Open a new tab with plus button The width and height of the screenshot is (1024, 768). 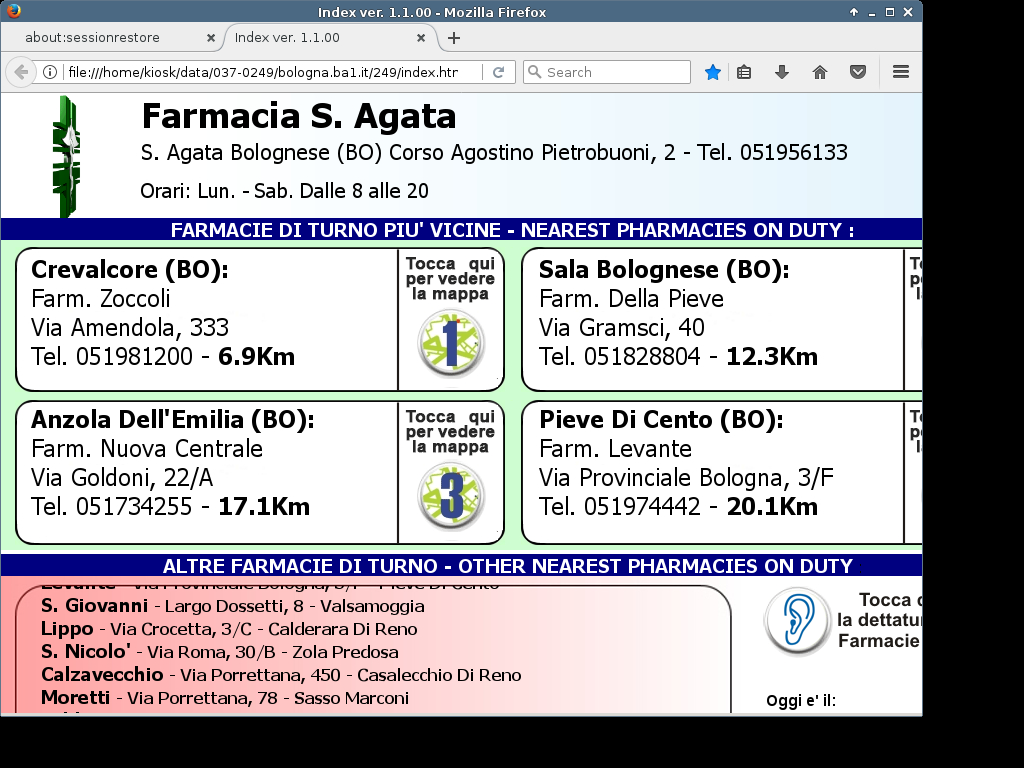pyautogui.click(x=454, y=38)
